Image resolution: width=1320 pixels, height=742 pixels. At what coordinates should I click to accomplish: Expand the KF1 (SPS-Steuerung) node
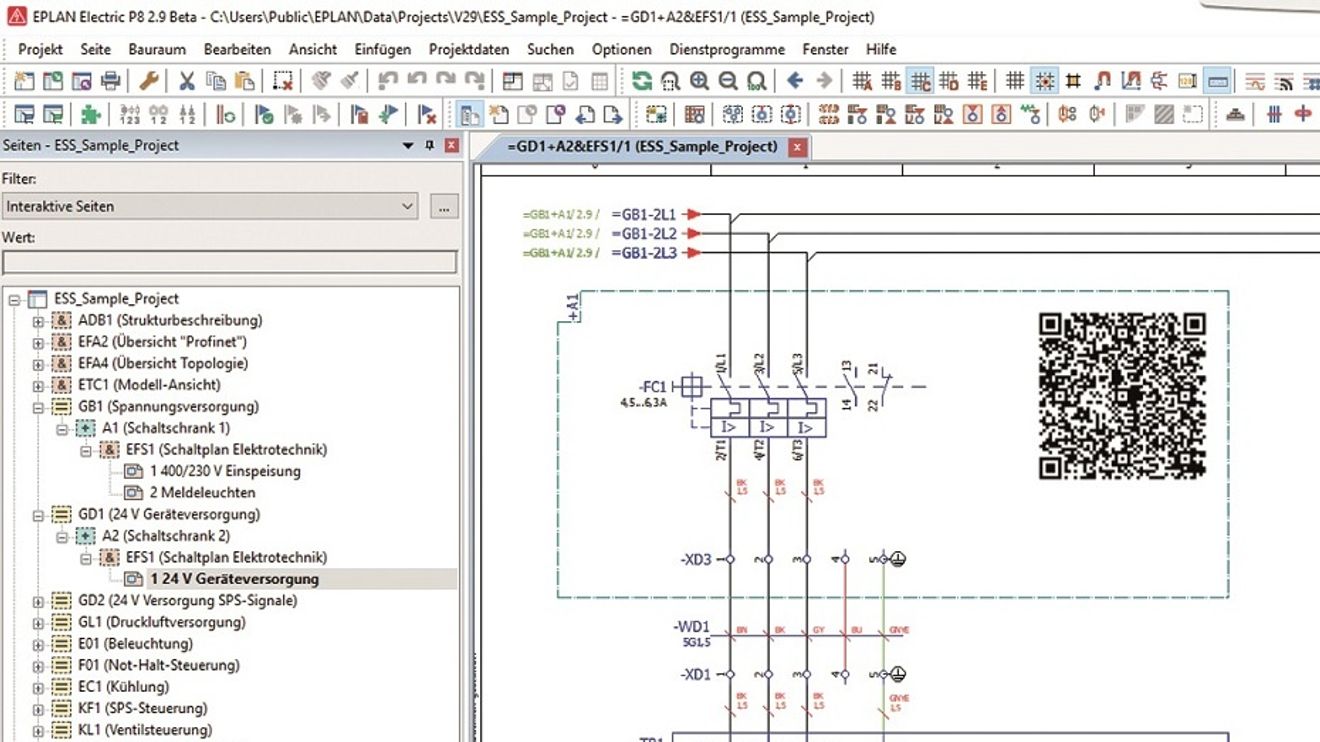[38, 709]
